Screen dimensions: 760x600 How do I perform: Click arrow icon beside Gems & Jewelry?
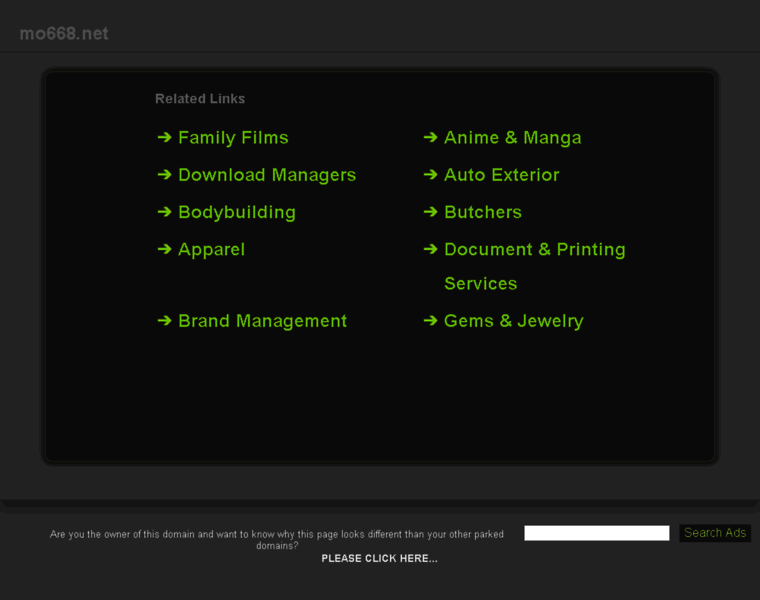point(430,320)
